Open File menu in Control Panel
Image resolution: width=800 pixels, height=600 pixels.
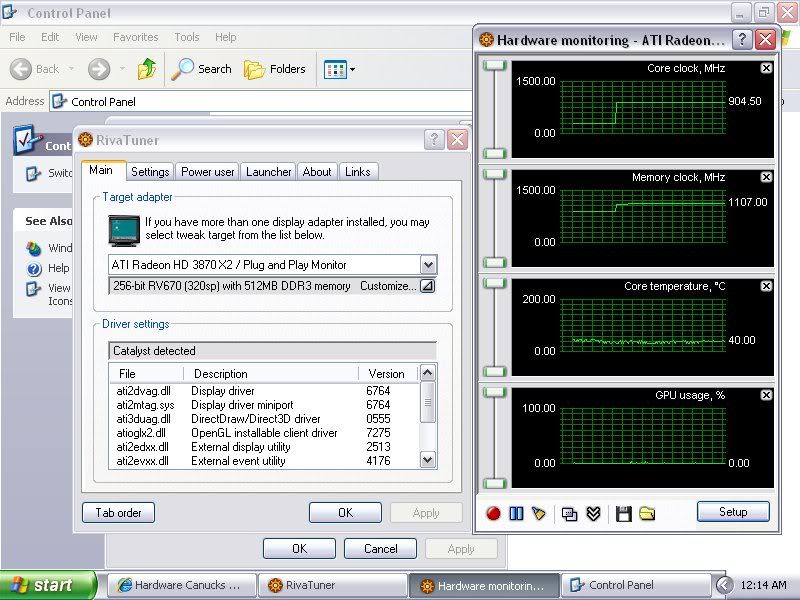(x=17, y=37)
